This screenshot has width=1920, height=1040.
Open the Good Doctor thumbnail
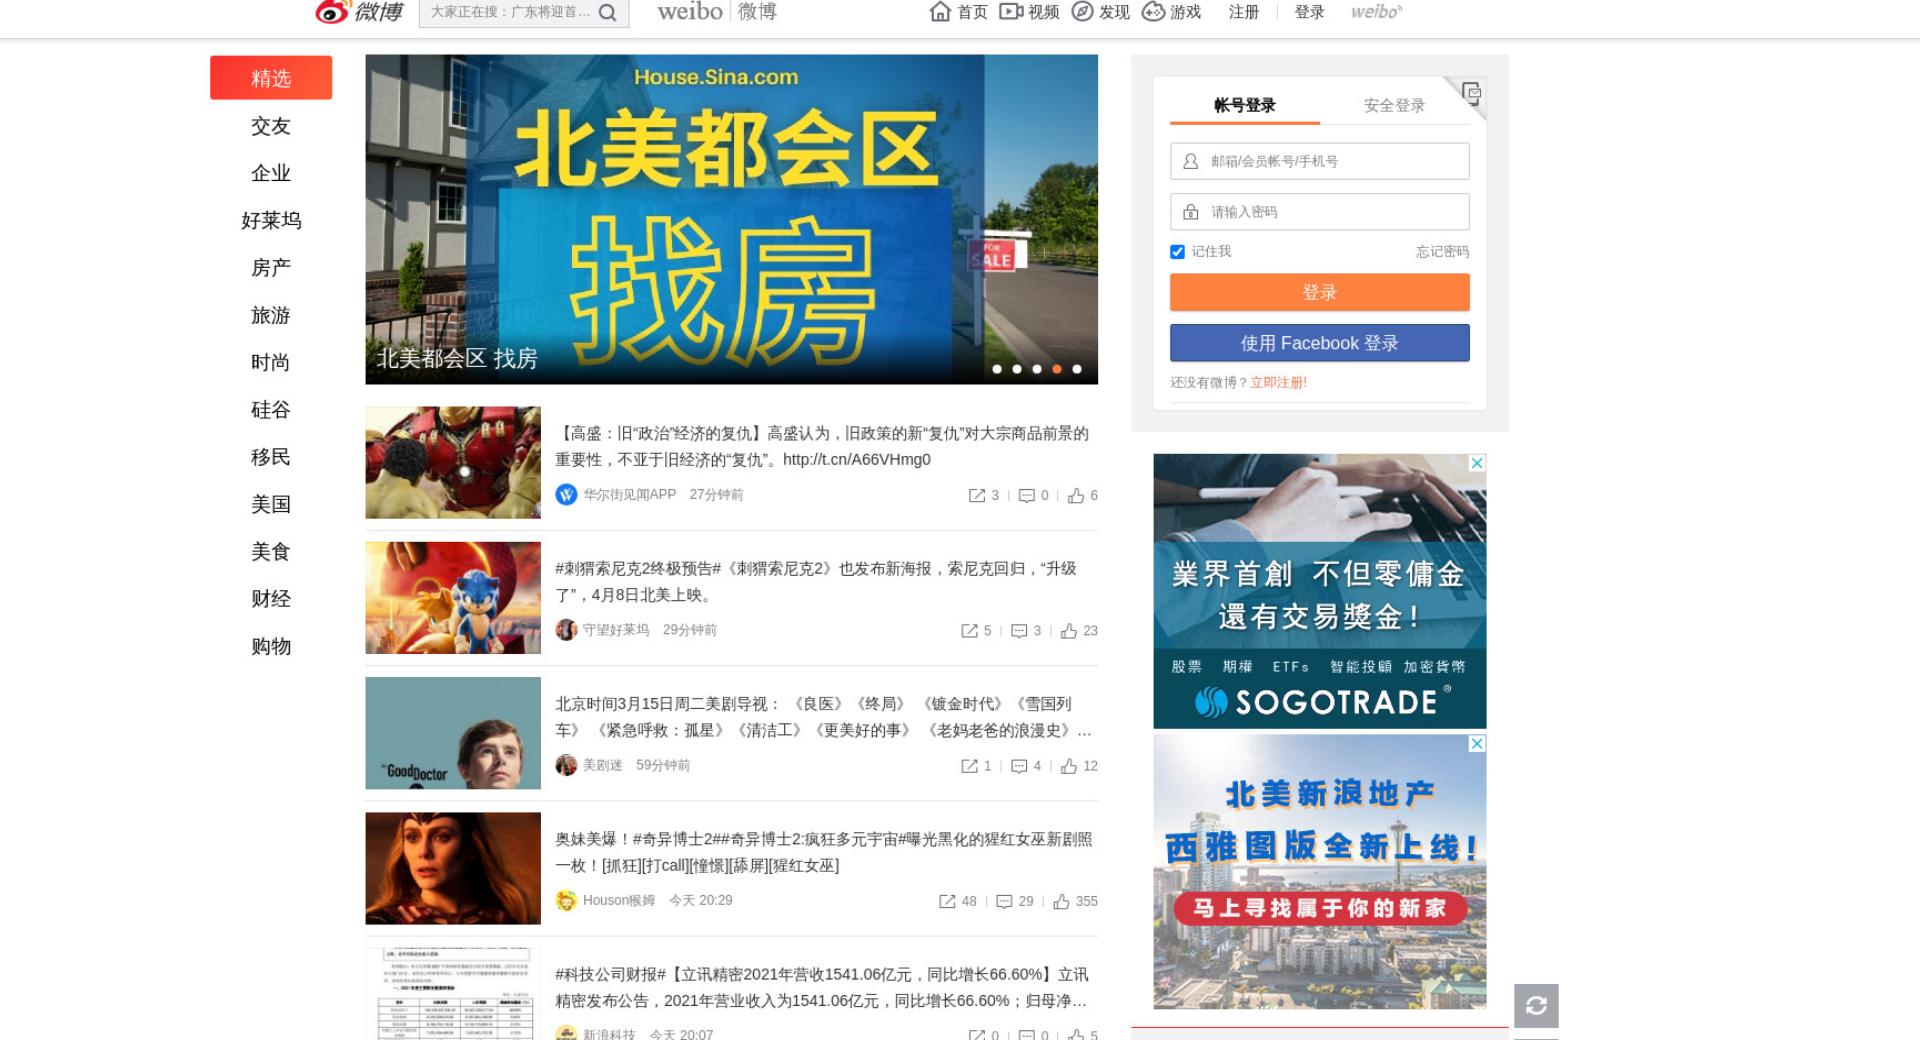coord(453,733)
